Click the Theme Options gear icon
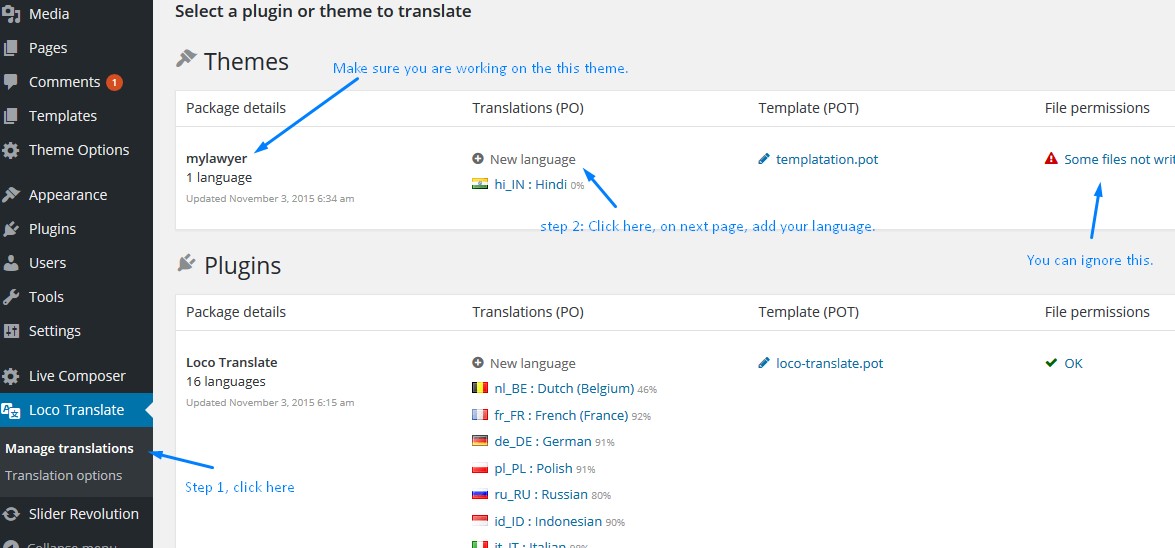Viewport: 1175px width, 548px height. [x=11, y=150]
